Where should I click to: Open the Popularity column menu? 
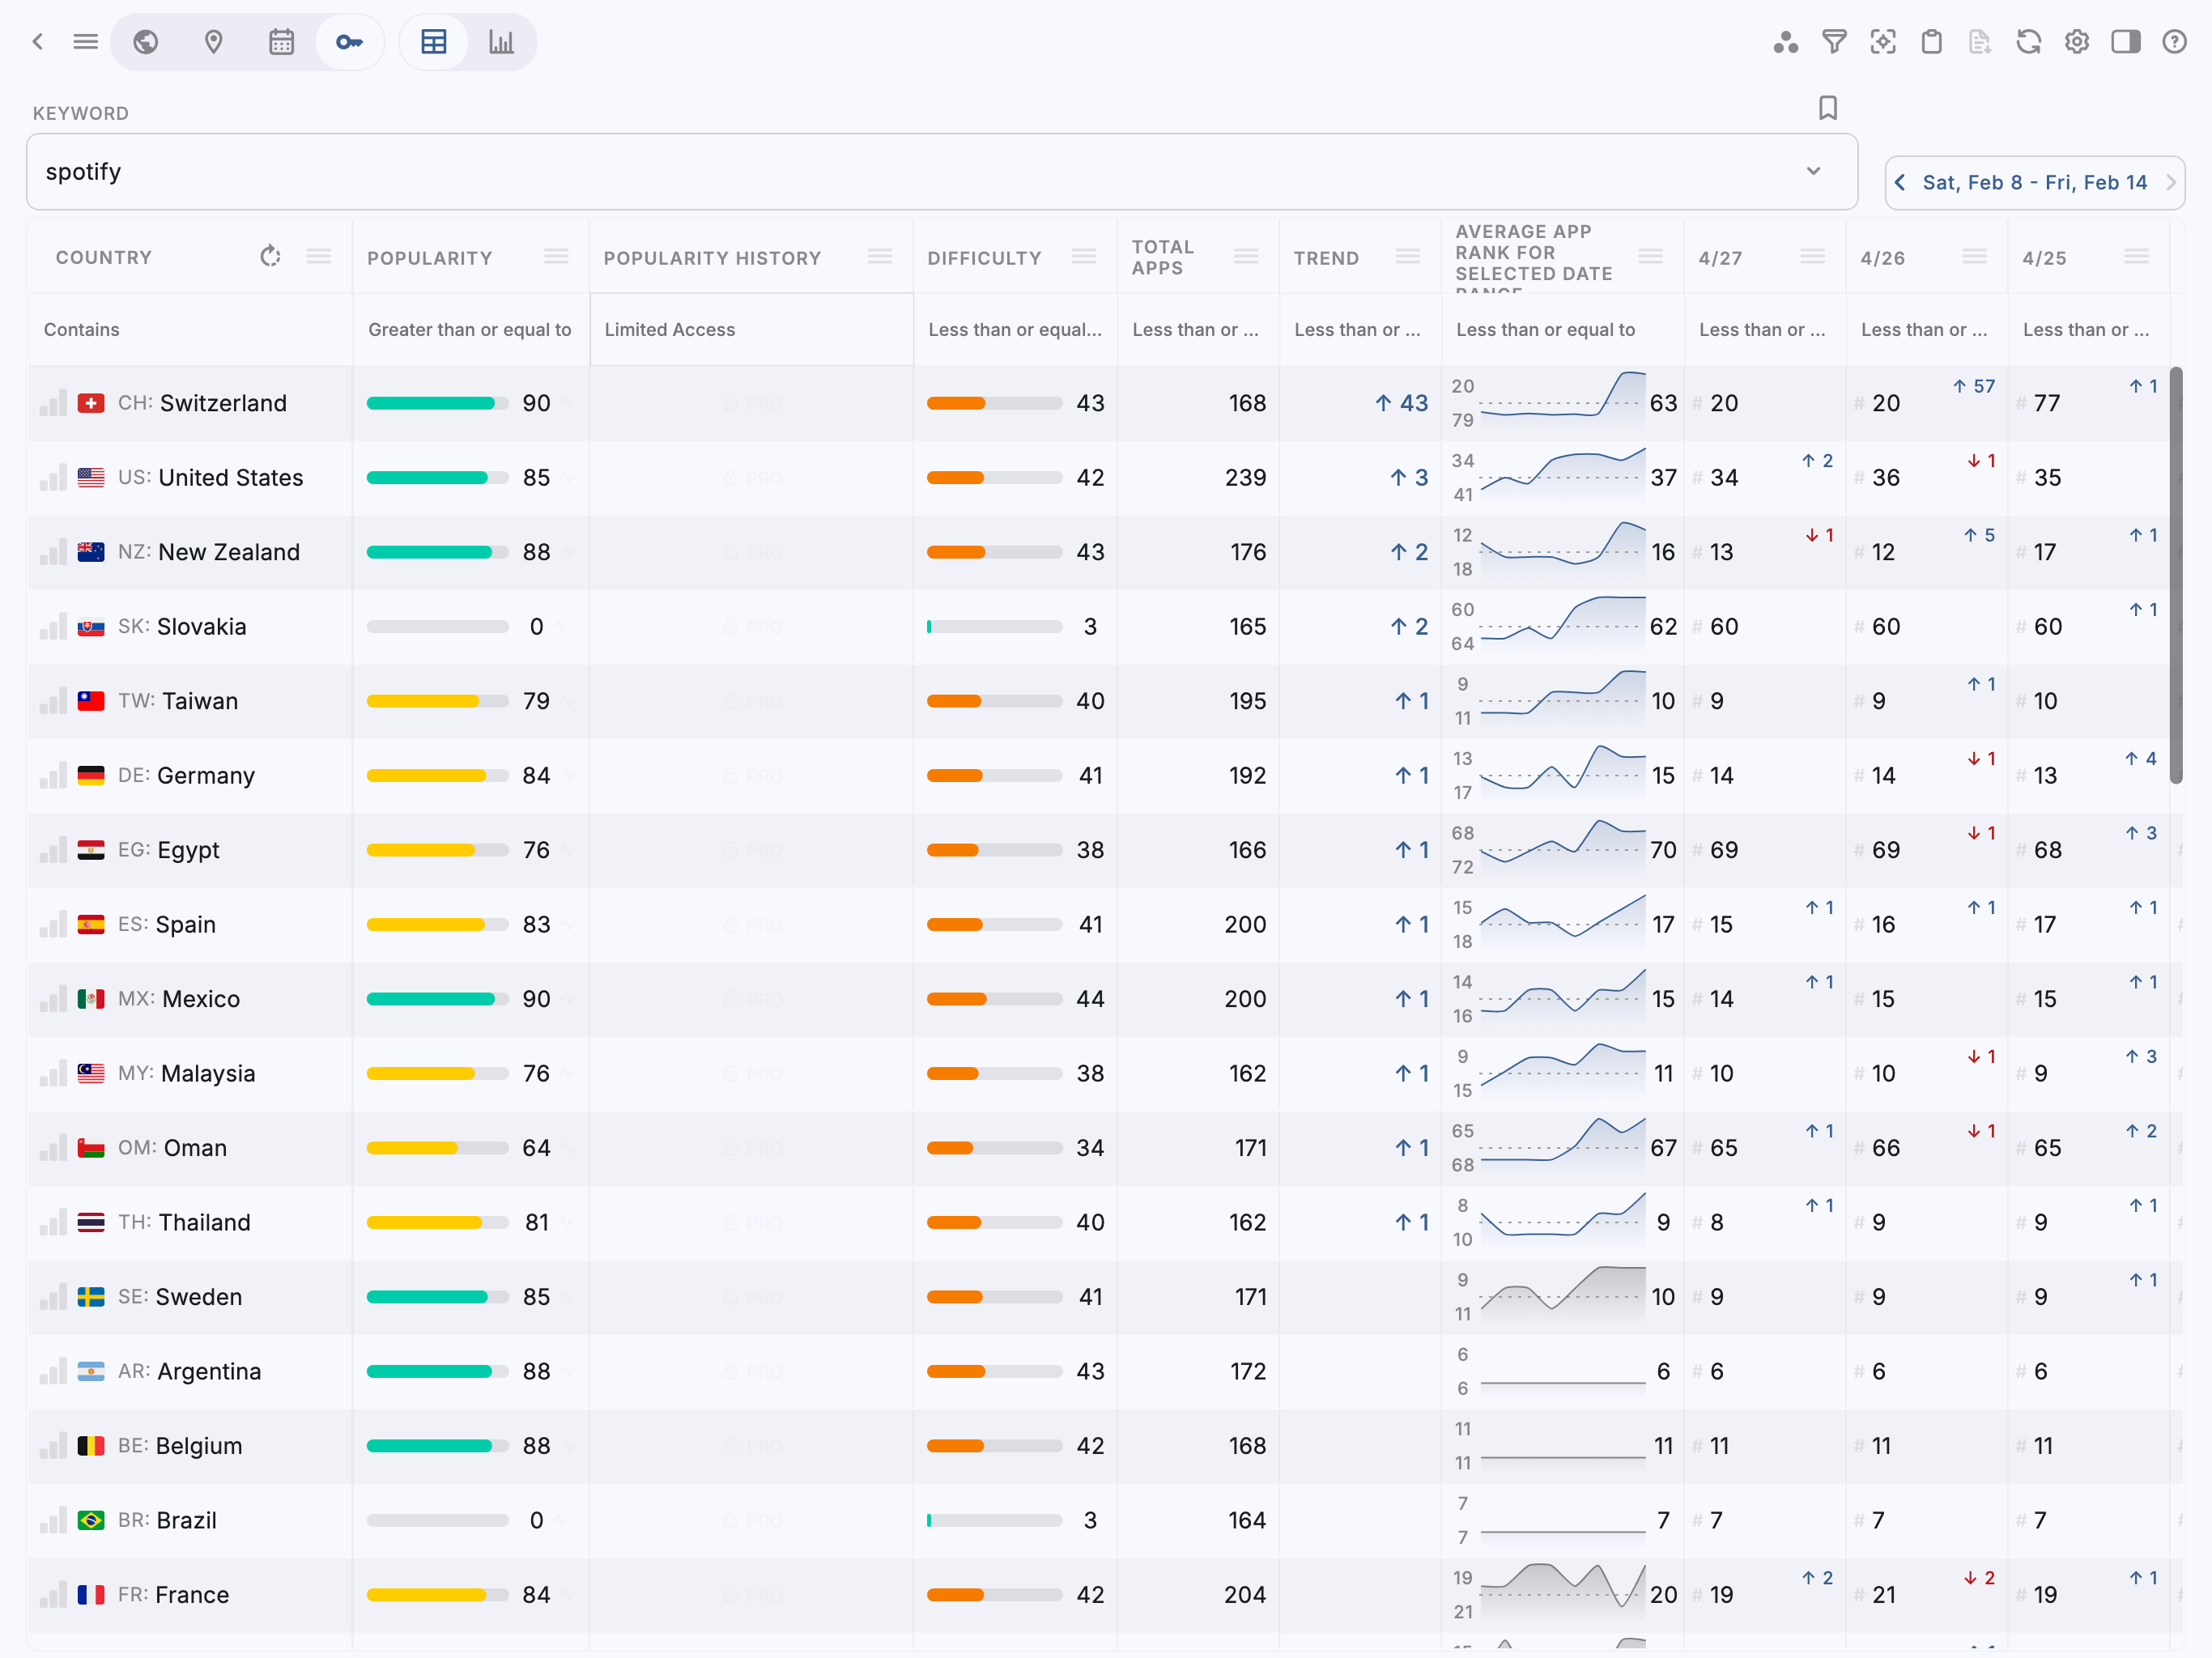pyautogui.click(x=556, y=257)
